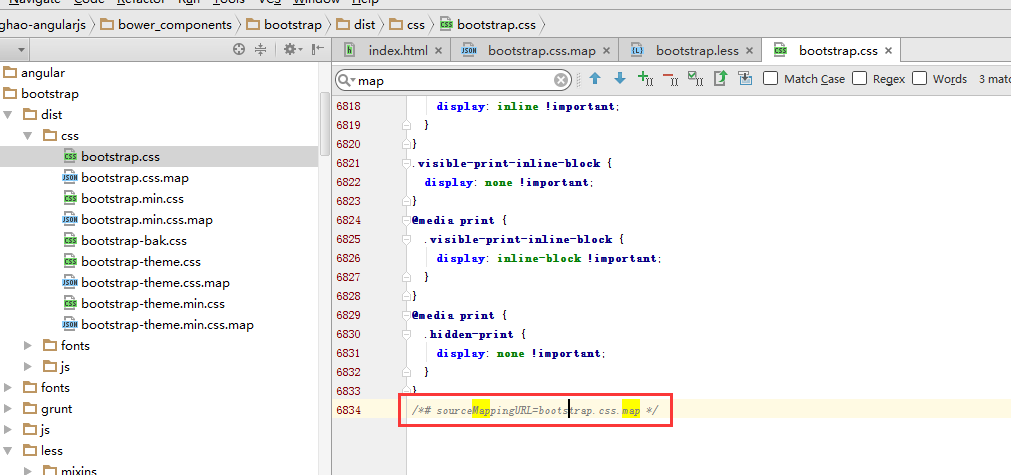Click inside the find field containing map
The image size is (1011, 475).
click(454, 81)
